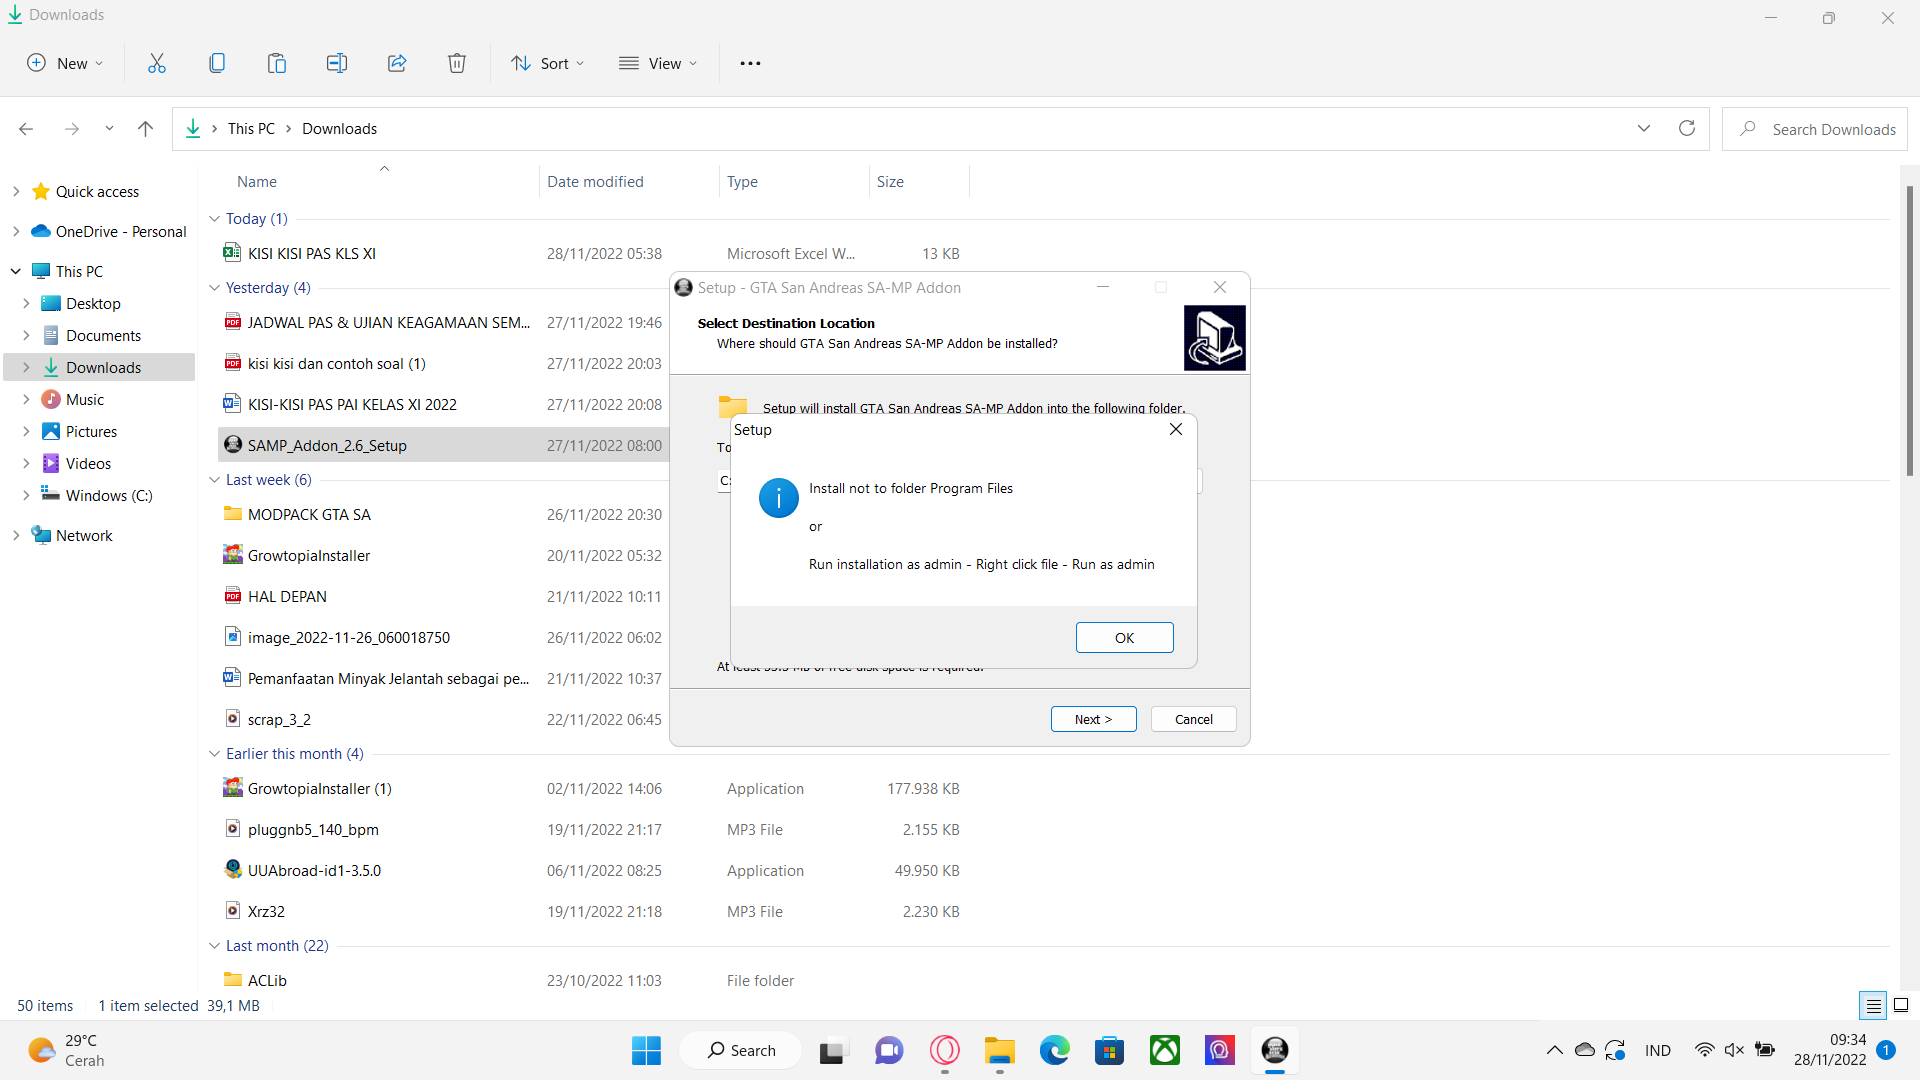The image size is (1920, 1080).
Task: Open the New item dropdown
Action: [x=66, y=63]
